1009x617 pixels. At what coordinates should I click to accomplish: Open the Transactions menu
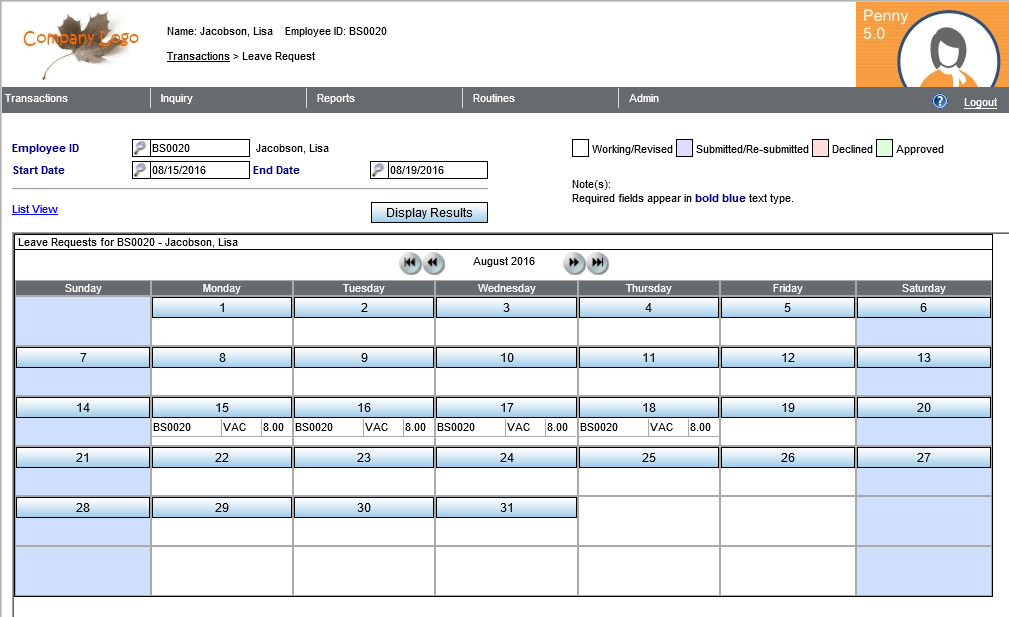tap(37, 98)
